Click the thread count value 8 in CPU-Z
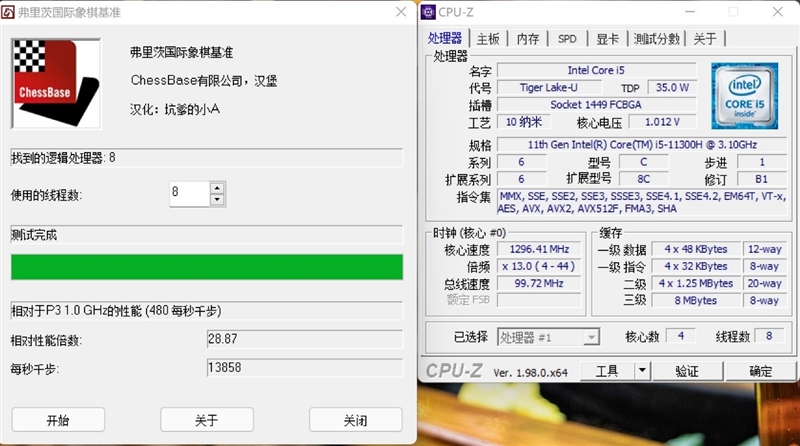 pos(769,336)
